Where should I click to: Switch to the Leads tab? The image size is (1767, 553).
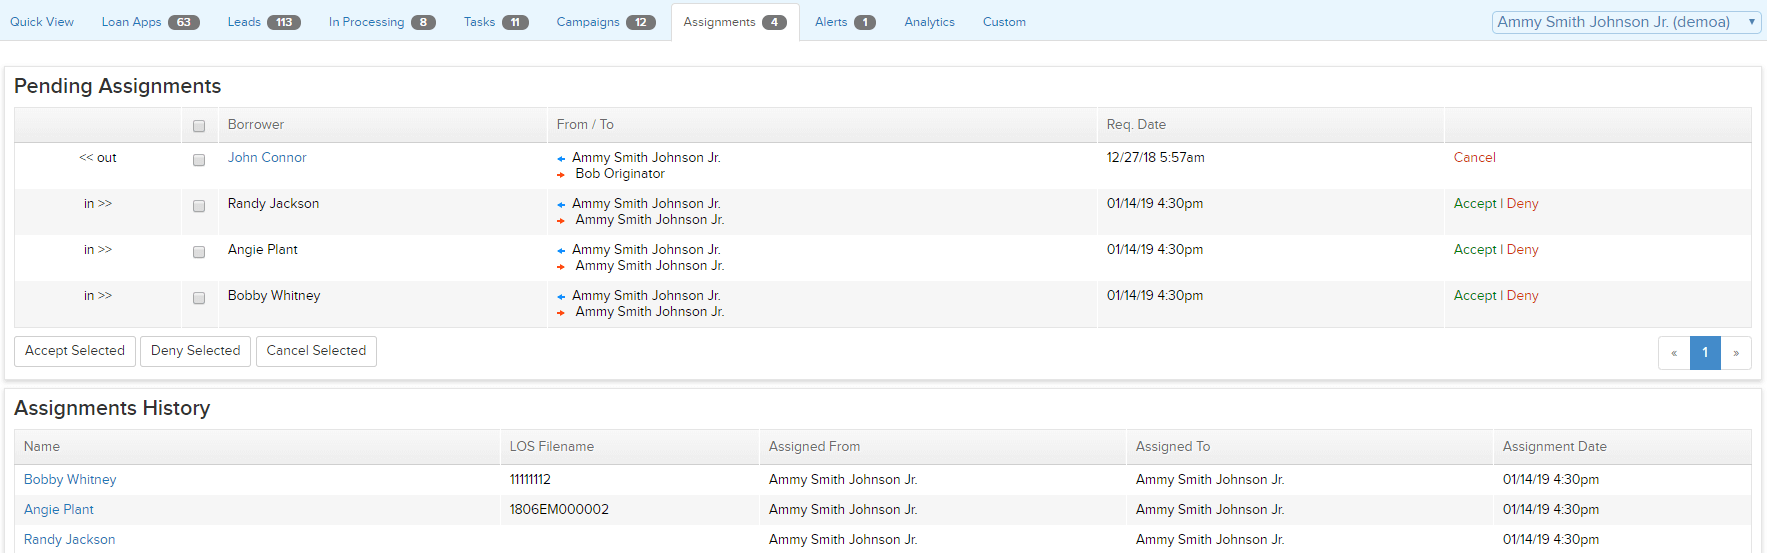pos(263,22)
